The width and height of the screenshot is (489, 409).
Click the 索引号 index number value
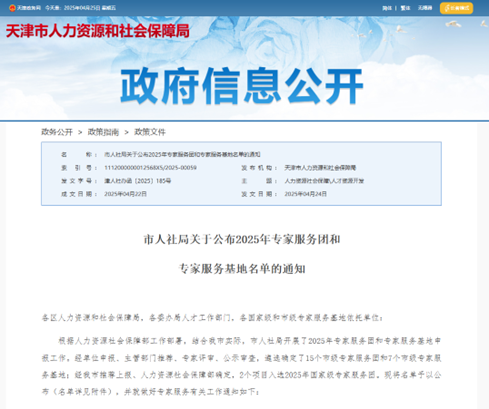point(150,168)
